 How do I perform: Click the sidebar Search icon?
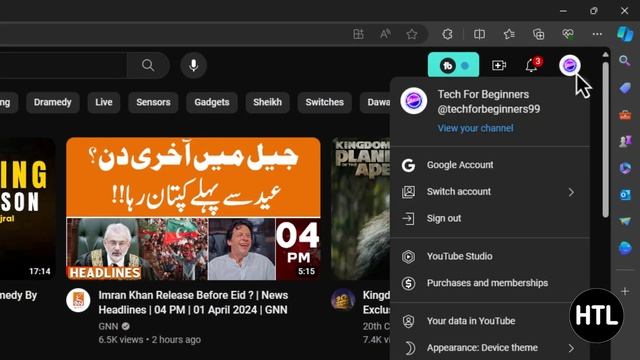click(624, 61)
